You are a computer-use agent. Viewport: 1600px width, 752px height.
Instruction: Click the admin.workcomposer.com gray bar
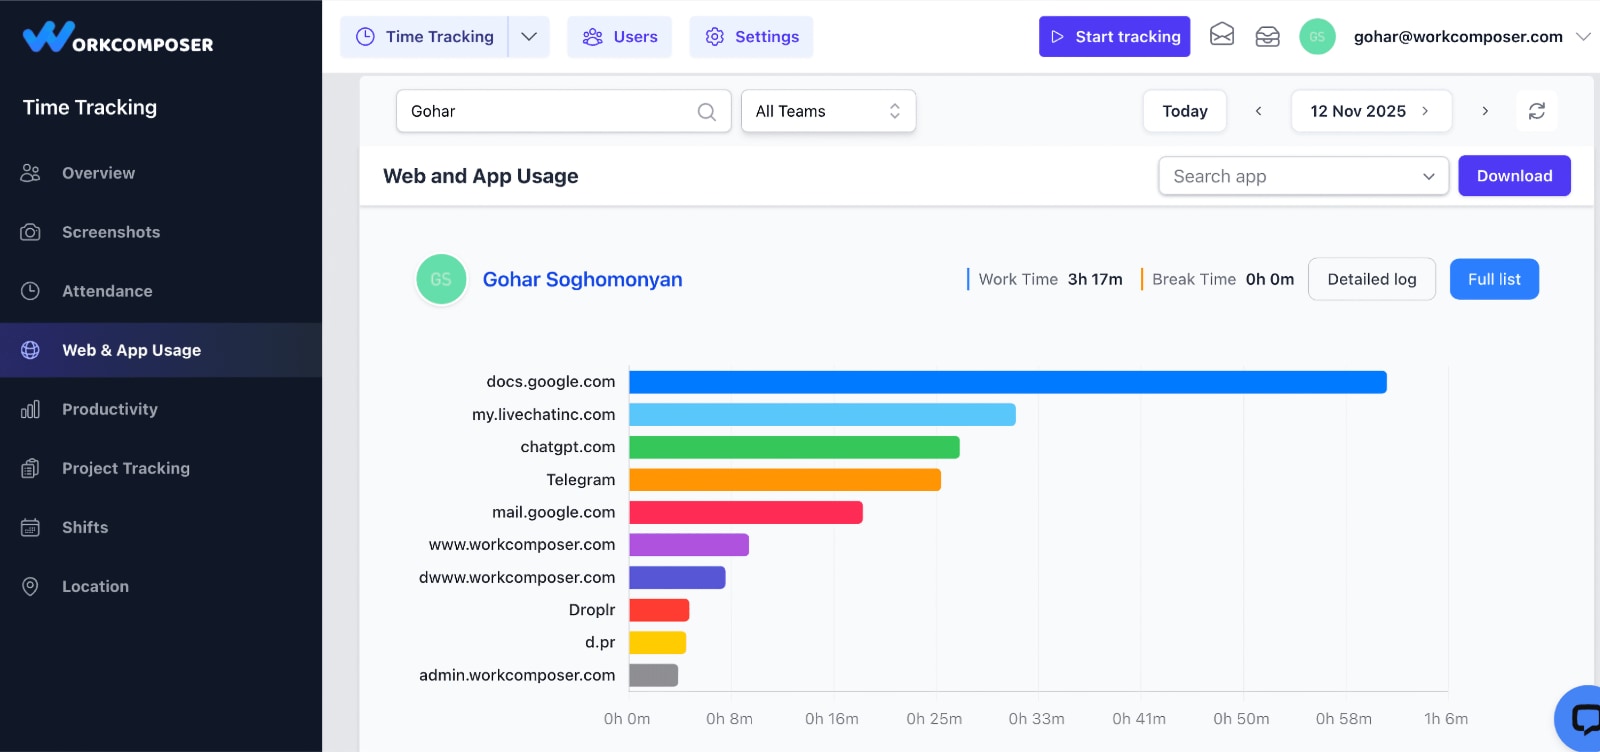click(653, 675)
